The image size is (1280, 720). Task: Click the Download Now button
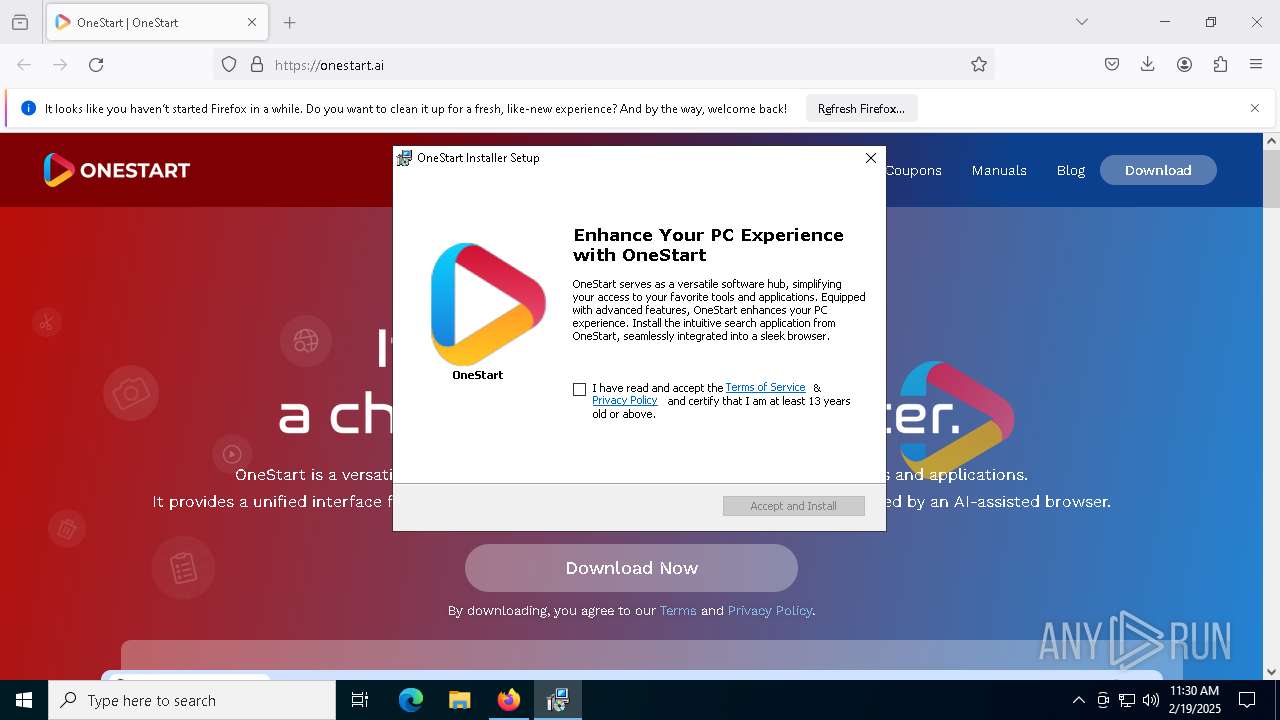coord(631,568)
